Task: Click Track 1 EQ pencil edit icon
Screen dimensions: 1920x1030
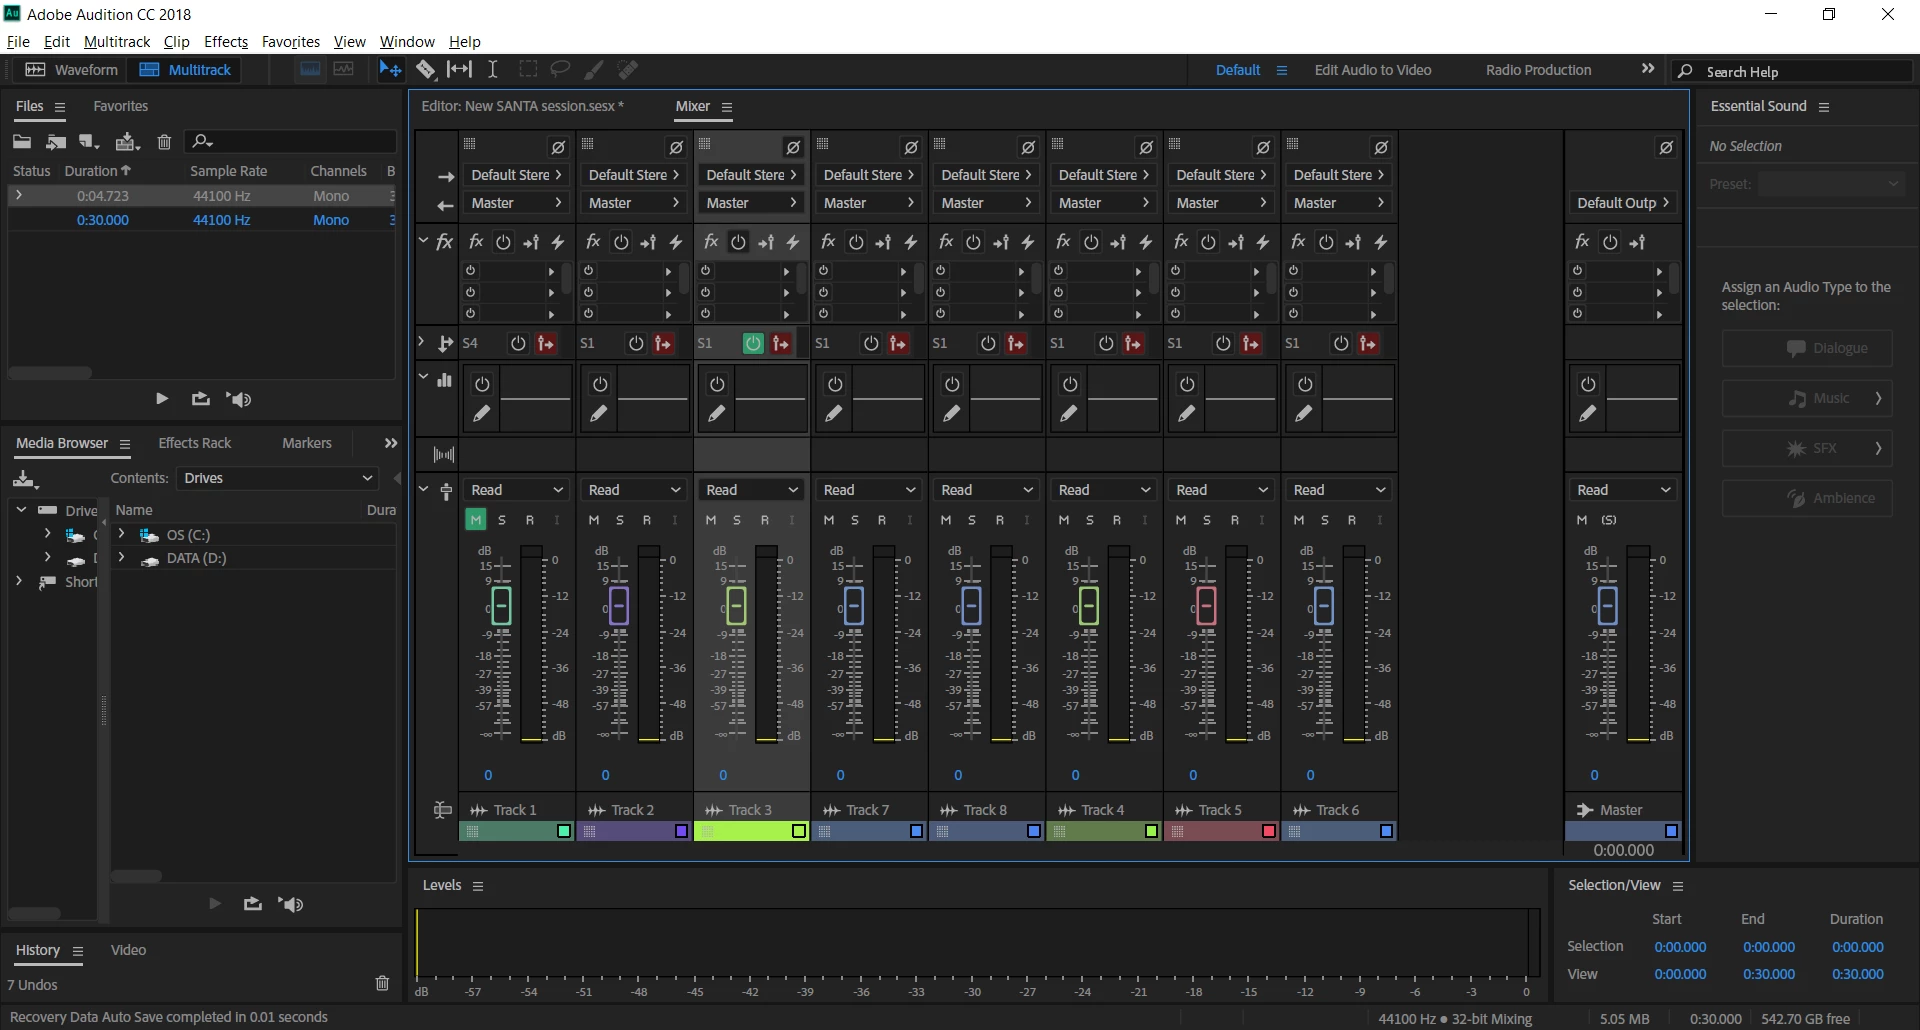Action: (x=482, y=413)
